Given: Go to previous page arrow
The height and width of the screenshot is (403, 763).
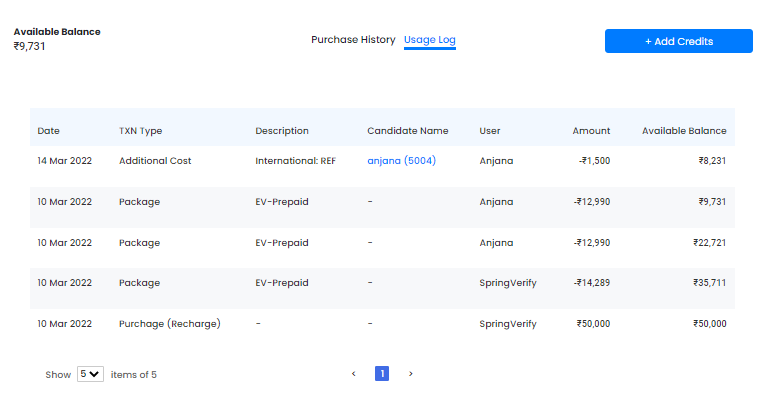Looking at the screenshot, I should click(x=354, y=374).
